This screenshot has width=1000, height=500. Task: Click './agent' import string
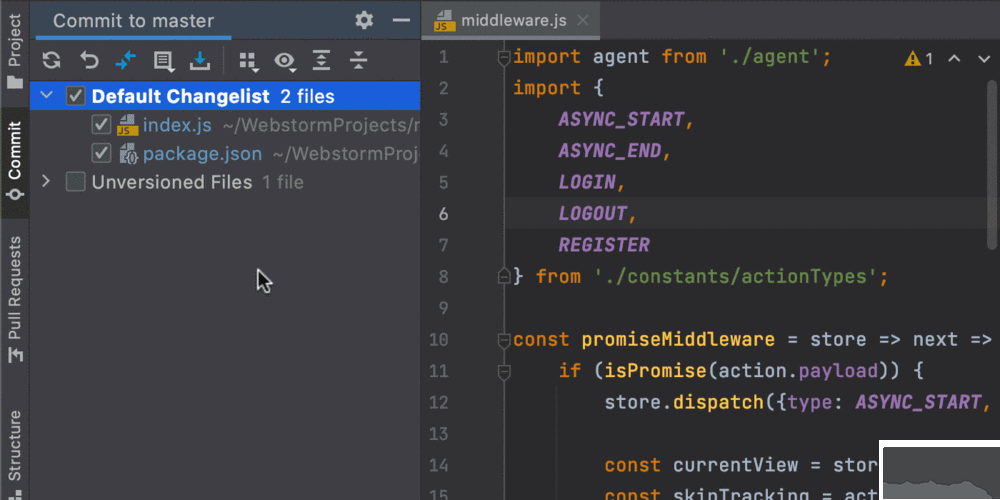pyautogui.click(x=770, y=58)
